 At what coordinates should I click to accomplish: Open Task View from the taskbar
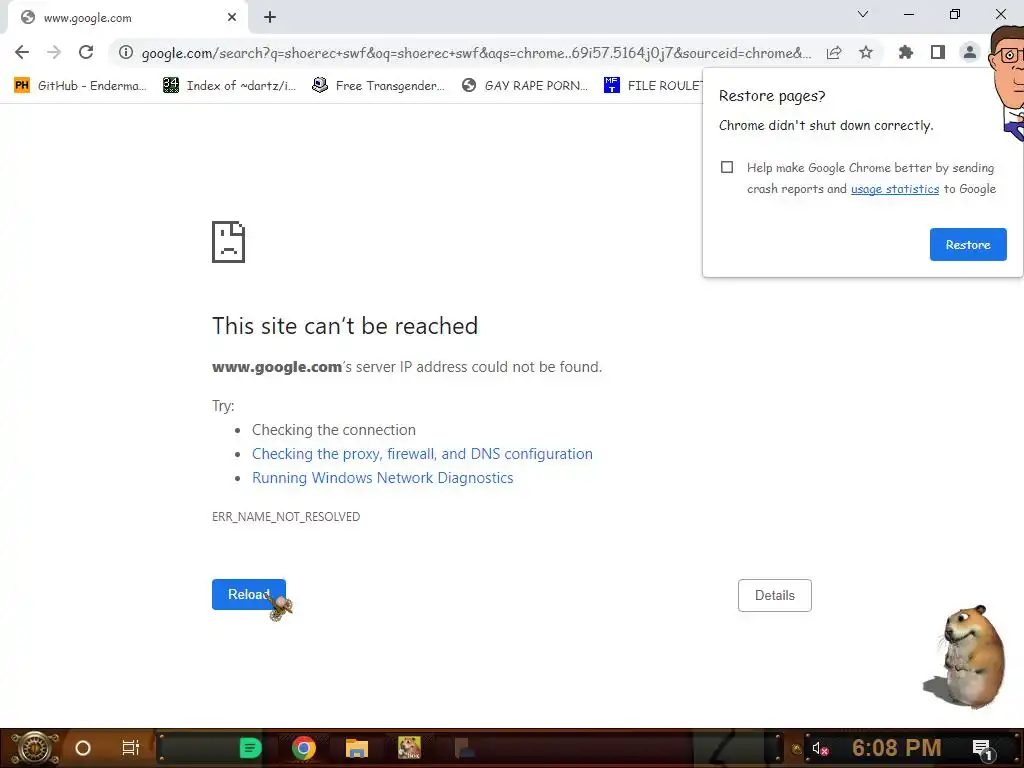click(x=131, y=748)
